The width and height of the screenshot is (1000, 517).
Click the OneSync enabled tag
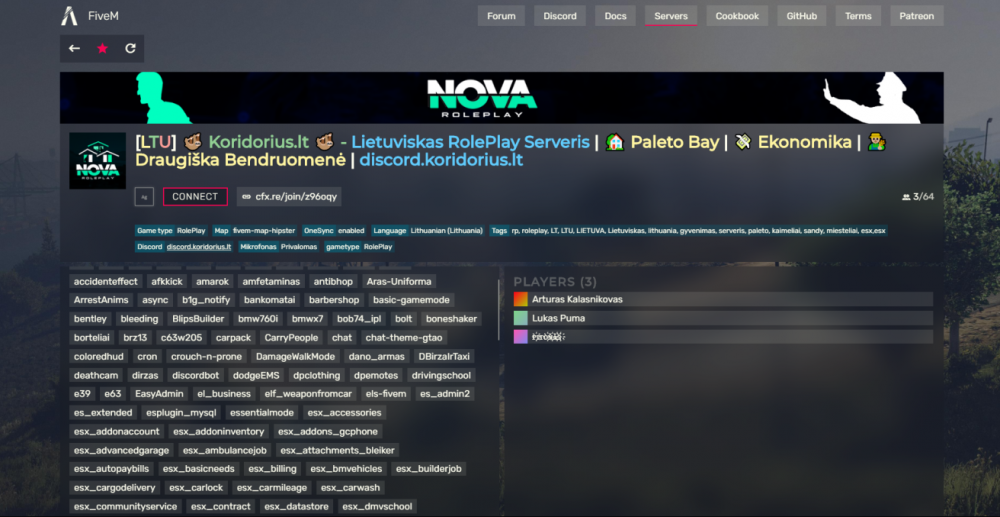click(335, 231)
